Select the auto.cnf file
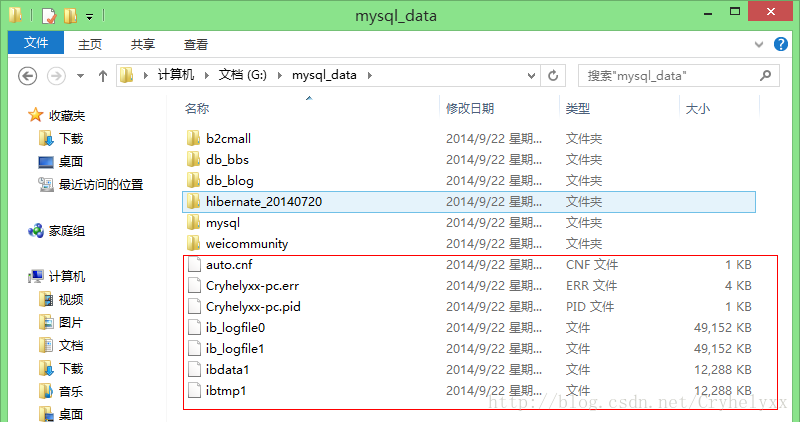The image size is (800, 422). coord(469,264)
